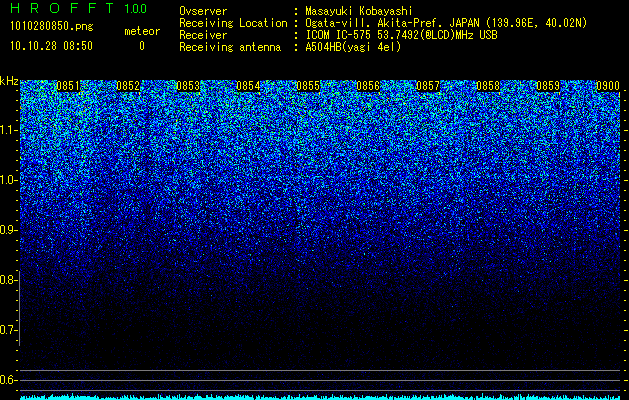Viewport: 629px width, 400px height.
Task: Click the cyan signal level strip at bottom
Action: [x=320, y=397]
